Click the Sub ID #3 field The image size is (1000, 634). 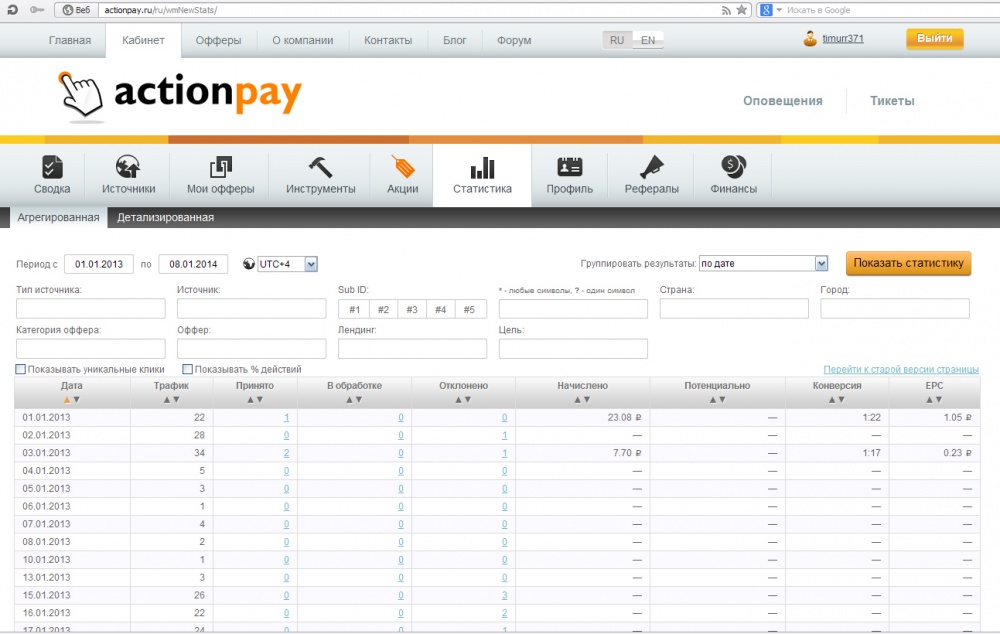(412, 309)
